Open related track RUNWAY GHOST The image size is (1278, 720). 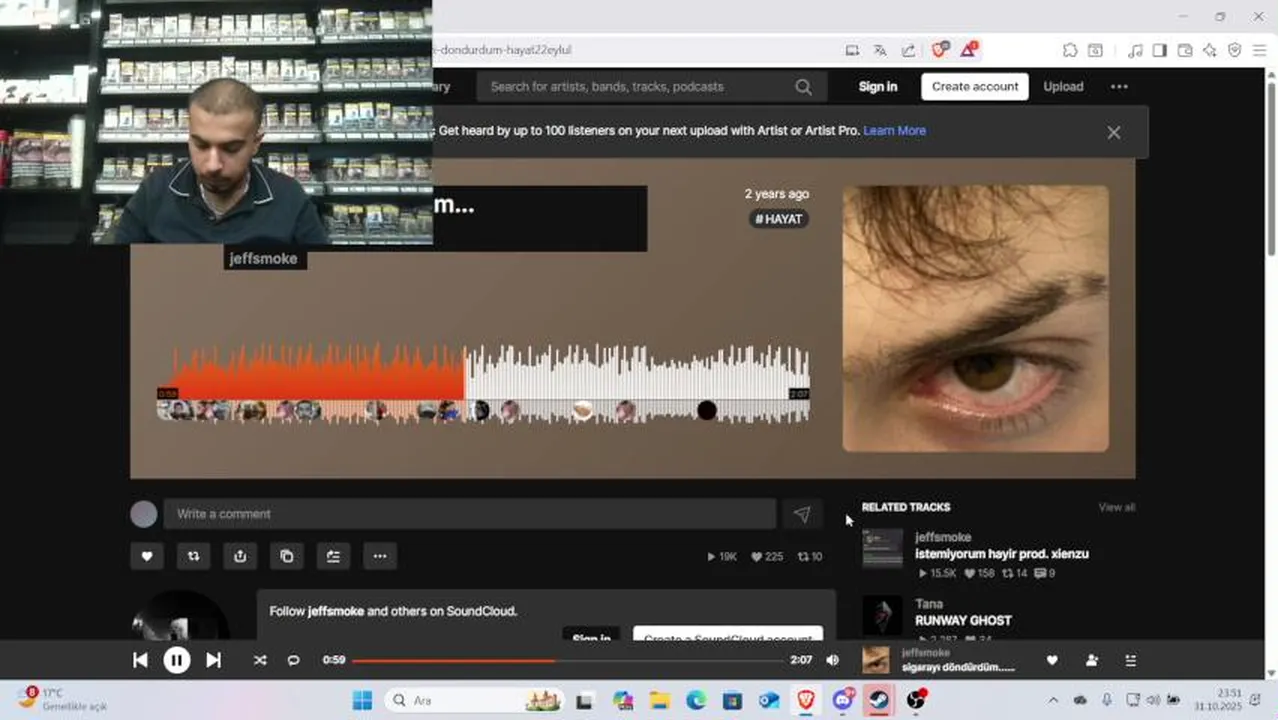963,621
